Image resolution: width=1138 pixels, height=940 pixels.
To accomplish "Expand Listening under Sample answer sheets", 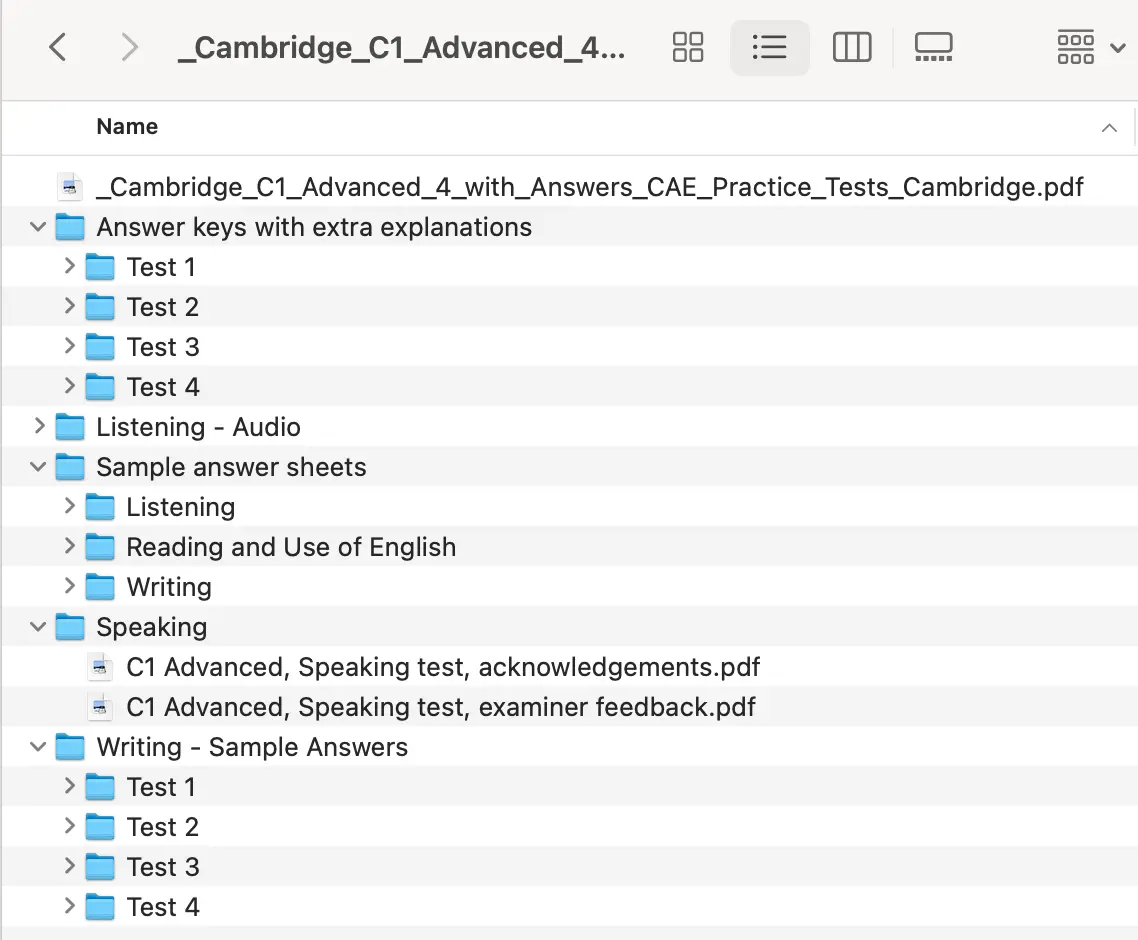I will click(x=69, y=505).
